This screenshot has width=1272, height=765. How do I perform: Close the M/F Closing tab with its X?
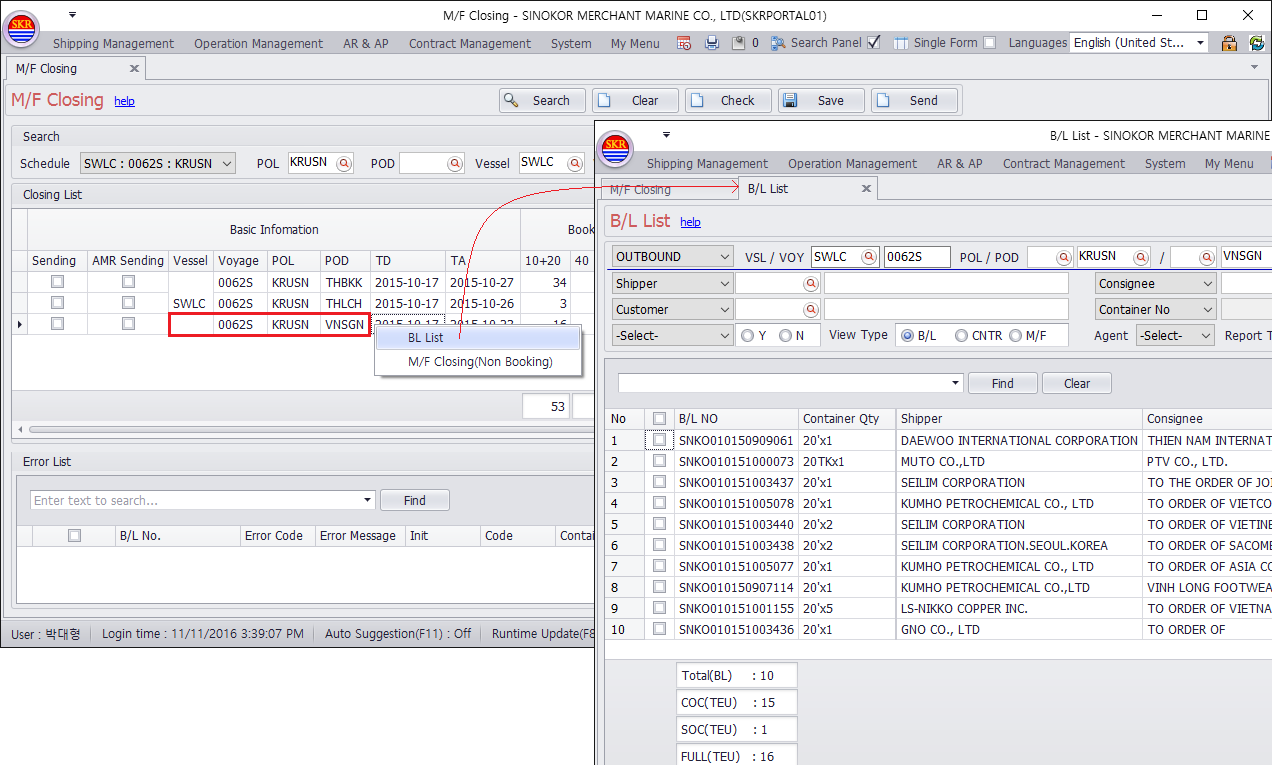tap(134, 69)
